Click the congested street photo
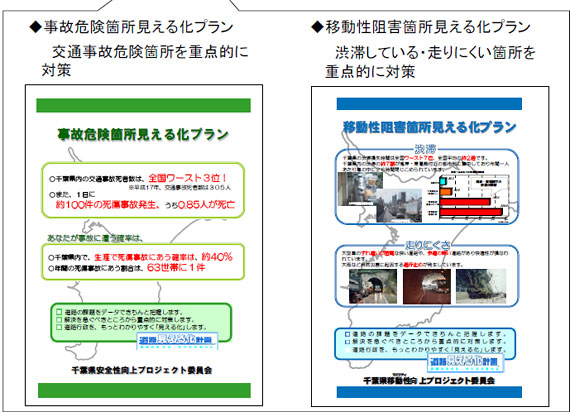 tap(398, 205)
